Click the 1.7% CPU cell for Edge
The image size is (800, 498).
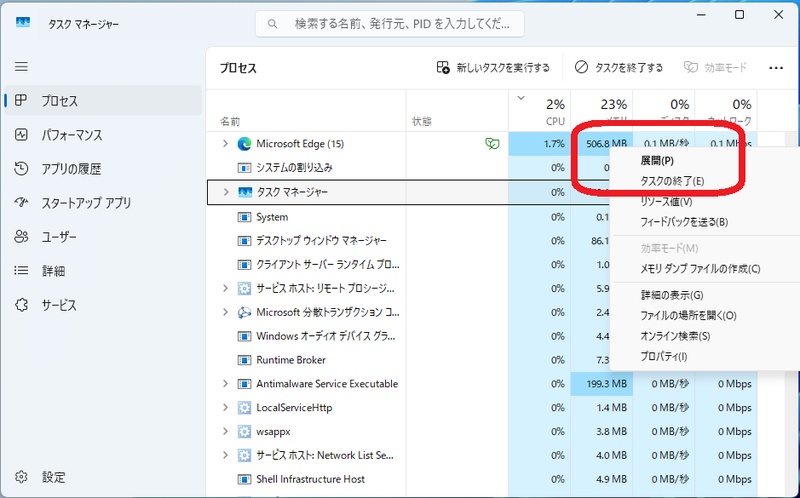tap(540, 144)
